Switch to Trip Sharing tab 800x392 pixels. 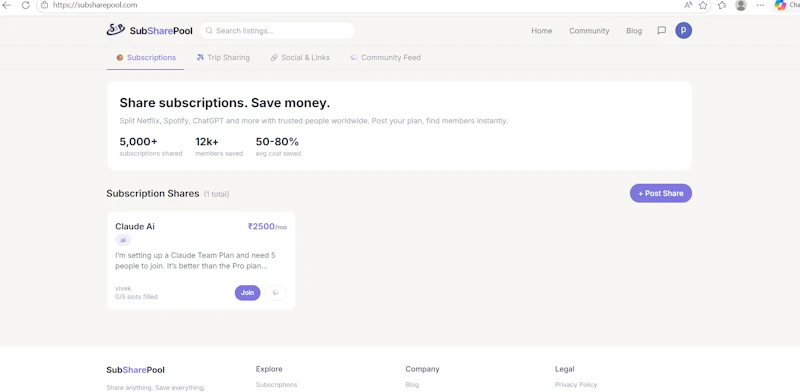(x=223, y=58)
